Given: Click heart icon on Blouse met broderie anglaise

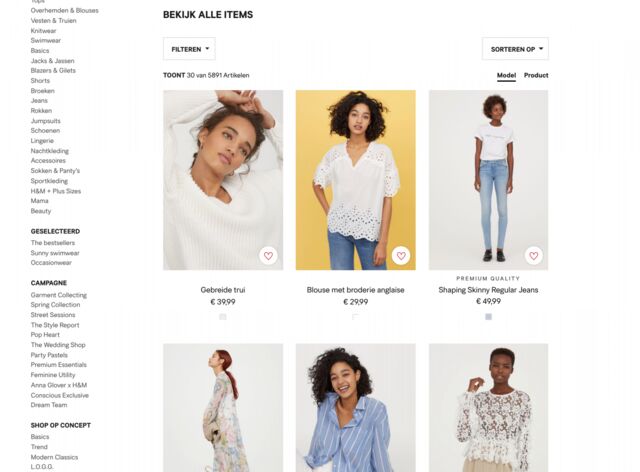Looking at the screenshot, I should pos(401,255).
